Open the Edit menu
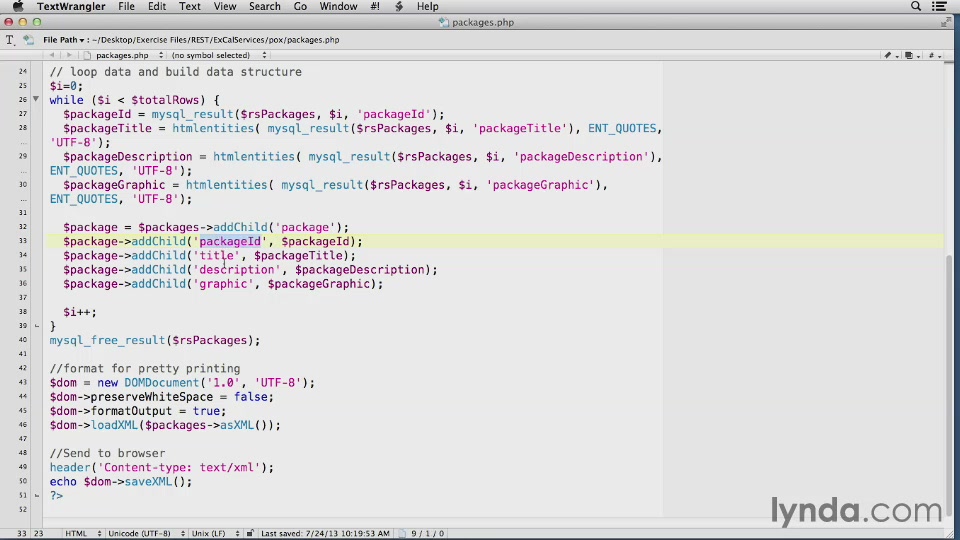The height and width of the screenshot is (540, 960). click(157, 6)
